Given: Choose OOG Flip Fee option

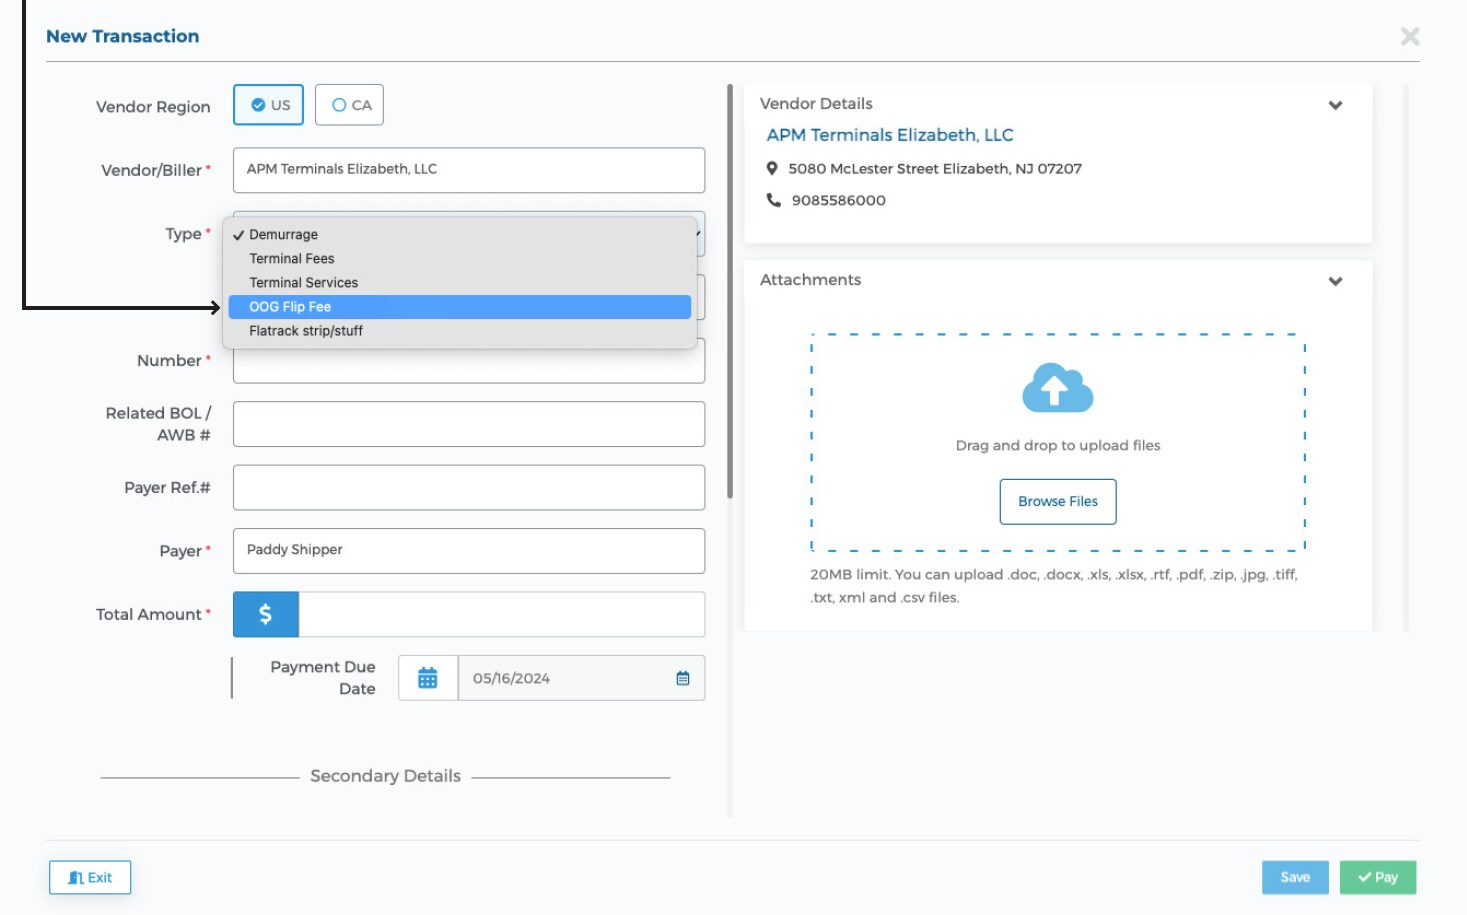Looking at the screenshot, I should click(460, 307).
